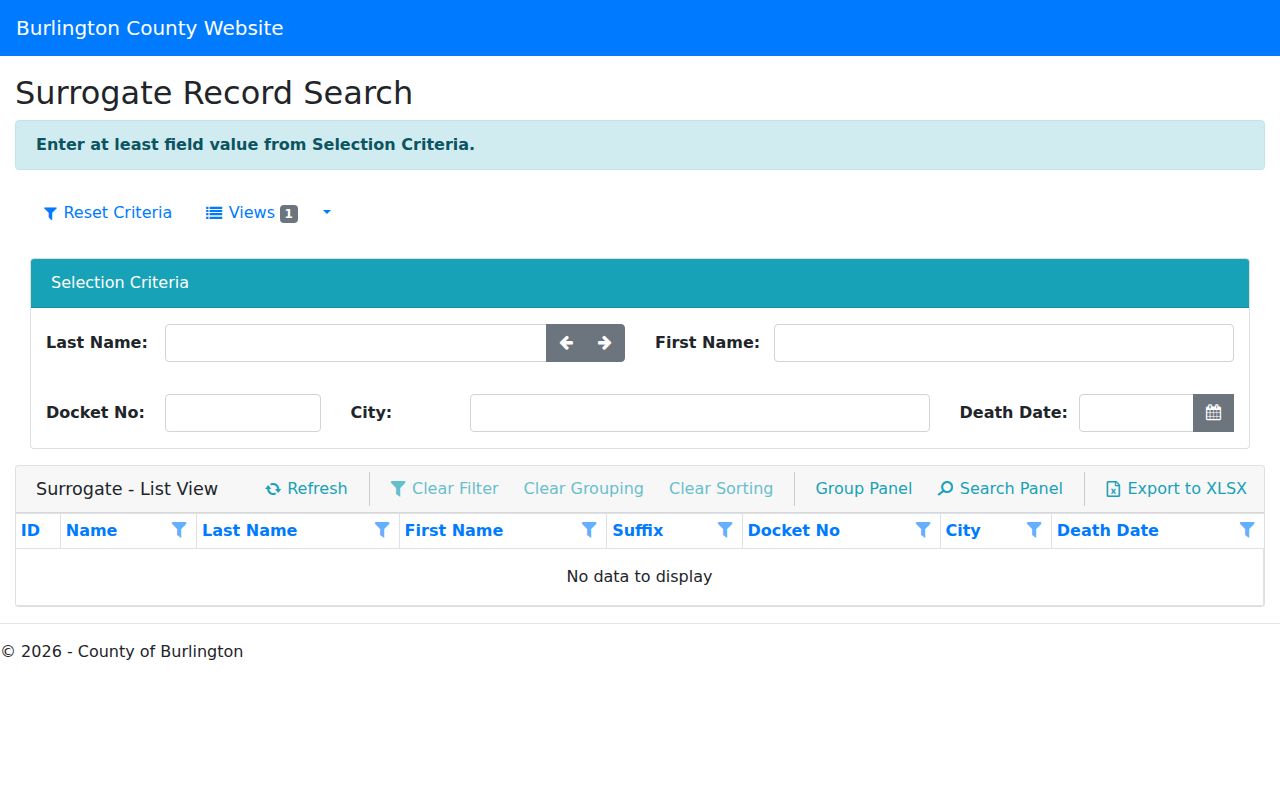Image resolution: width=1280 pixels, height=800 pixels.
Task: Click the Selection Criteria panel header
Action: 640,283
